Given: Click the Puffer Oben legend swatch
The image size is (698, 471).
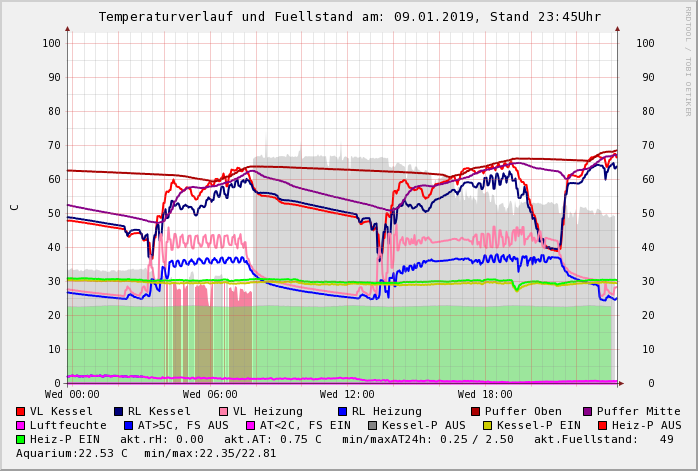Looking at the screenshot, I should 476,411.
